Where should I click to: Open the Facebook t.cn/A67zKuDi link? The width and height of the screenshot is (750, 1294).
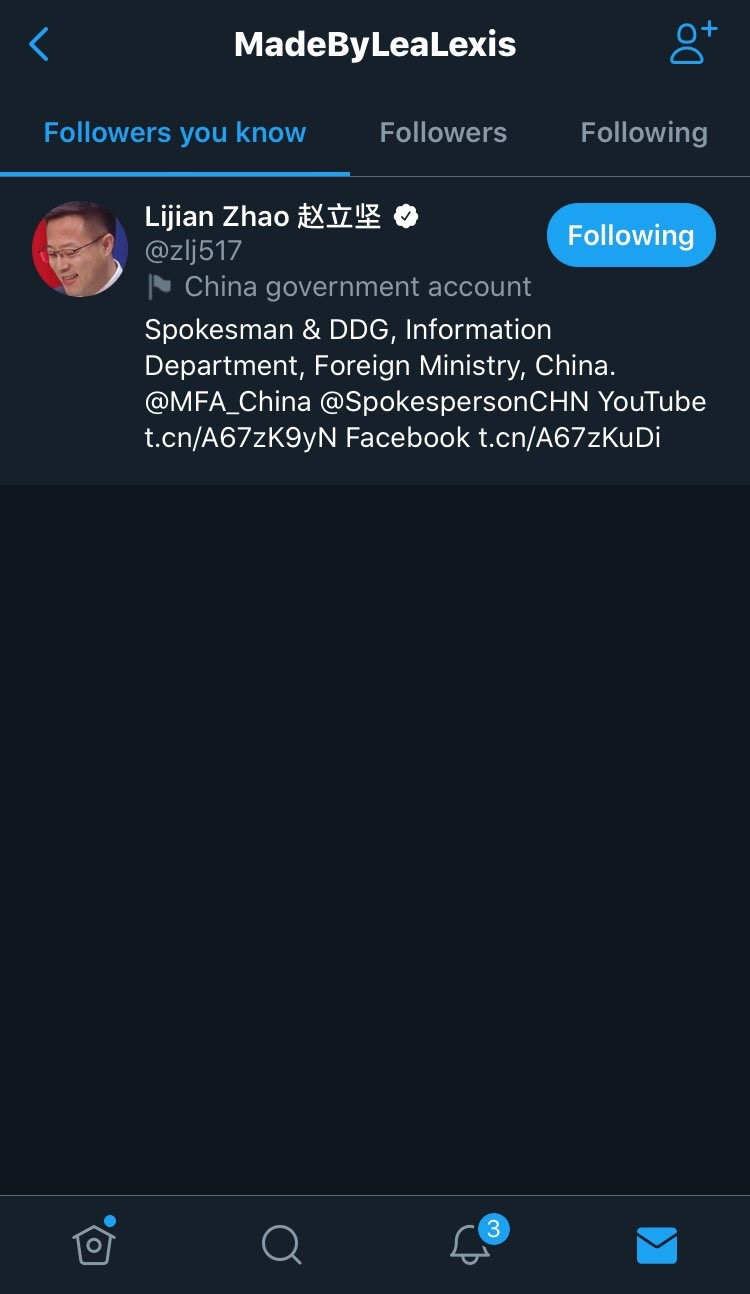pos(568,438)
